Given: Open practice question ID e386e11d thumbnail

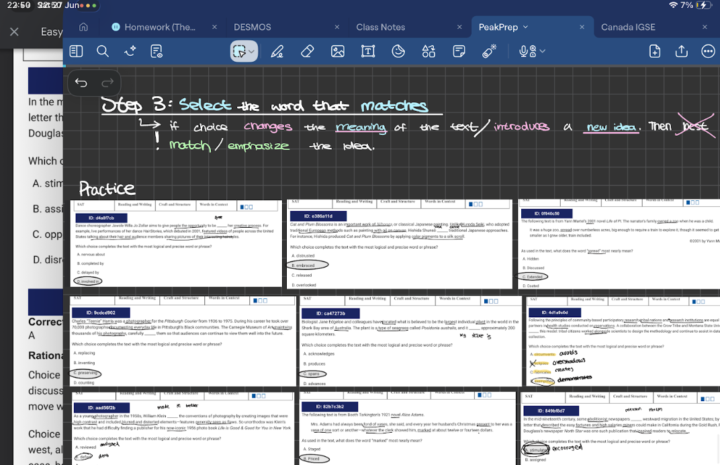Looking at the screenshot, I should [x=399, y=244].
